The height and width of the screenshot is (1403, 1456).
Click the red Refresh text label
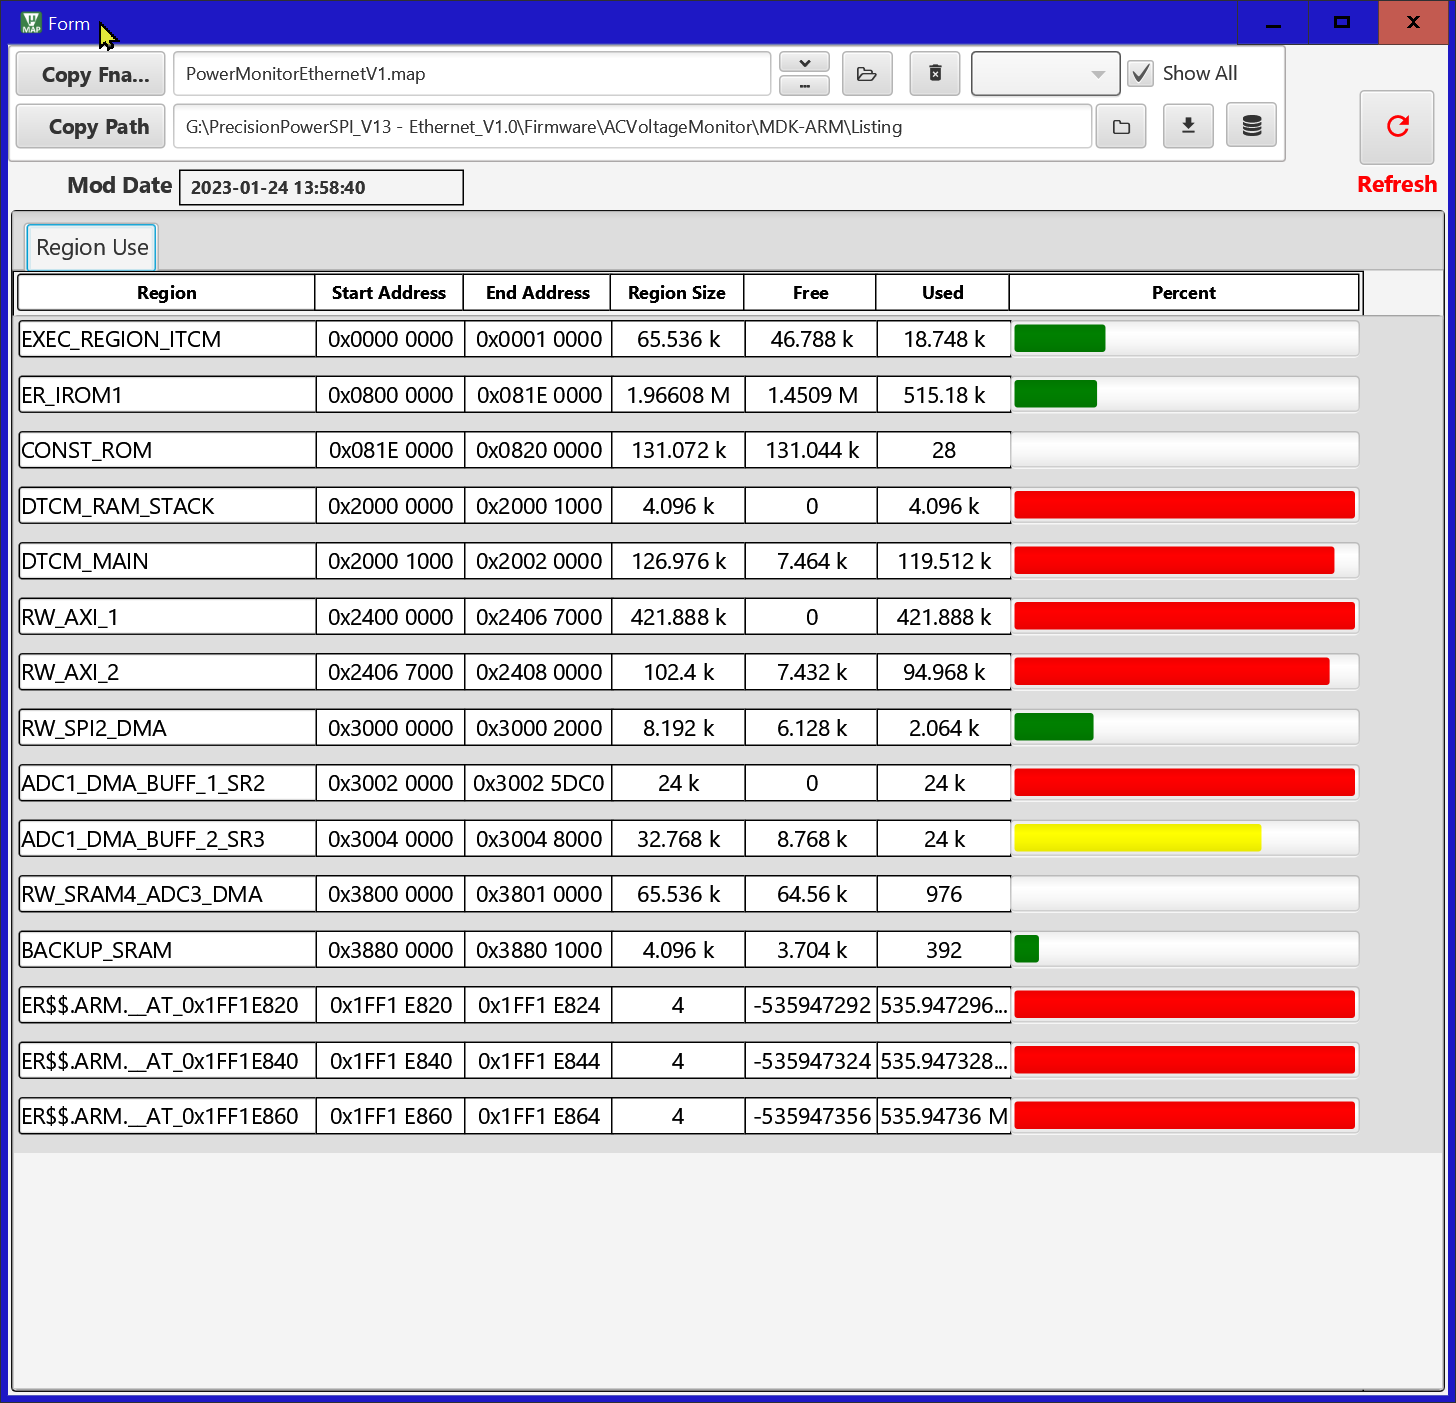pos(1397,184)
